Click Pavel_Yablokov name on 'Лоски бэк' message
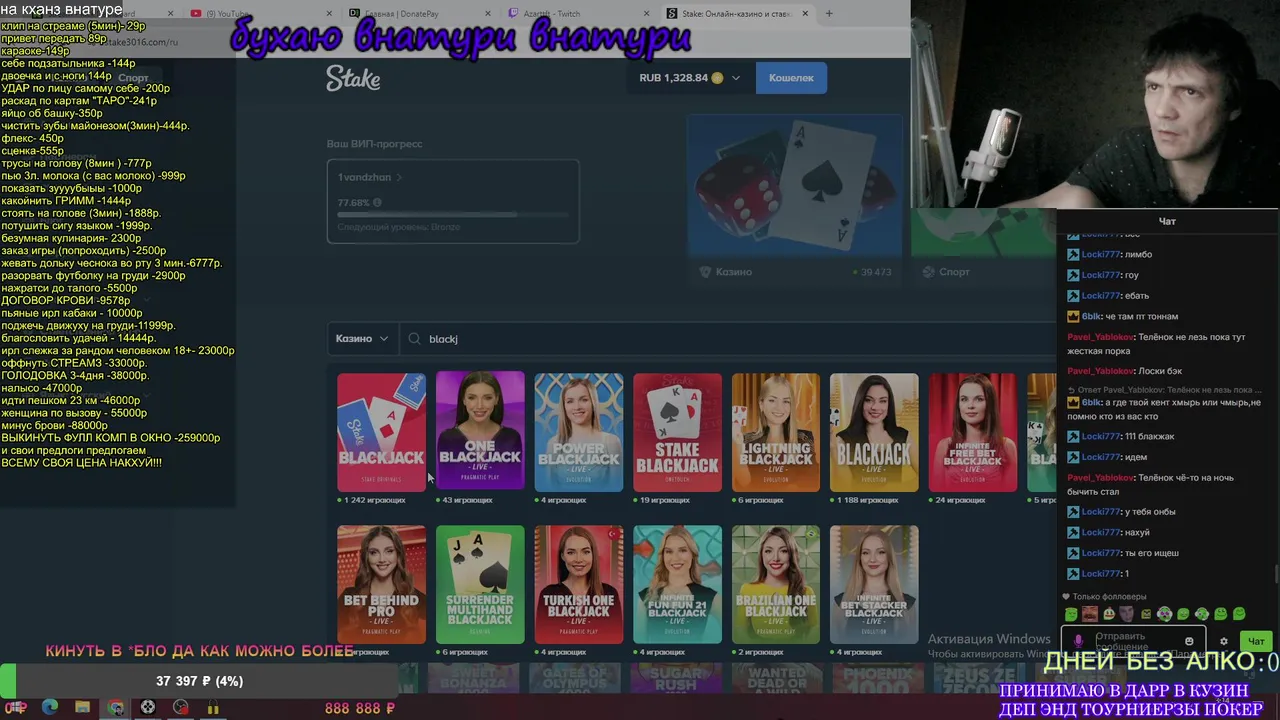This screenshot has height=720, width=1280. pyautogui.click(x=1099, y=371)
